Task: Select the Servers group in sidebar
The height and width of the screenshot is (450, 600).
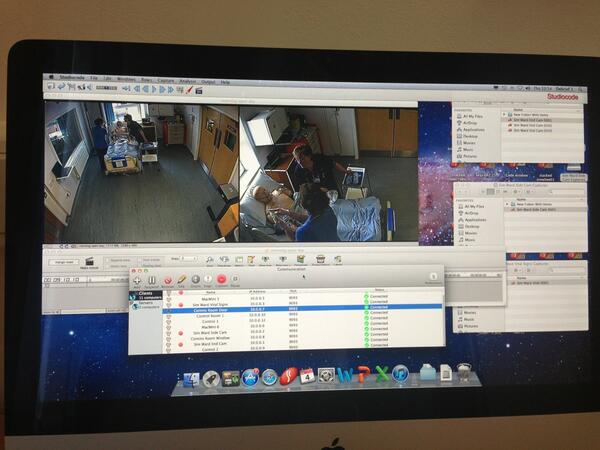Action: tap(145, 305)
